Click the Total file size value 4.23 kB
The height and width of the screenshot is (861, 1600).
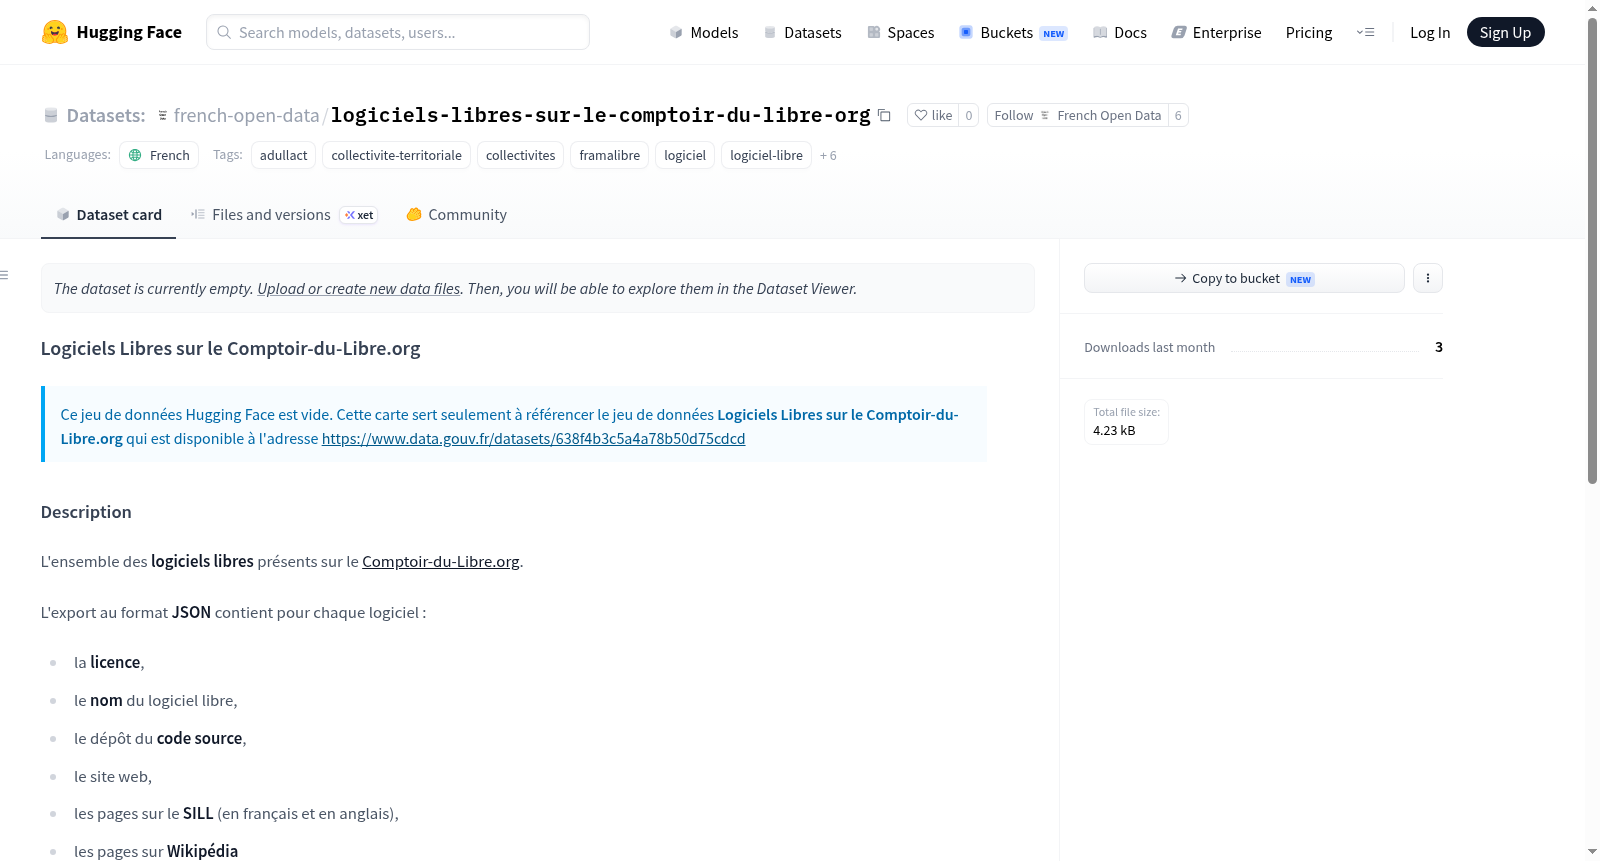1114,431
